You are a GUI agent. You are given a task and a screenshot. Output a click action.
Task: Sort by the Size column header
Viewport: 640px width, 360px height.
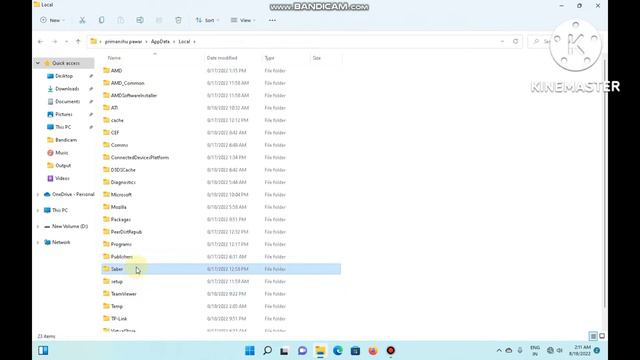[317, 58]
